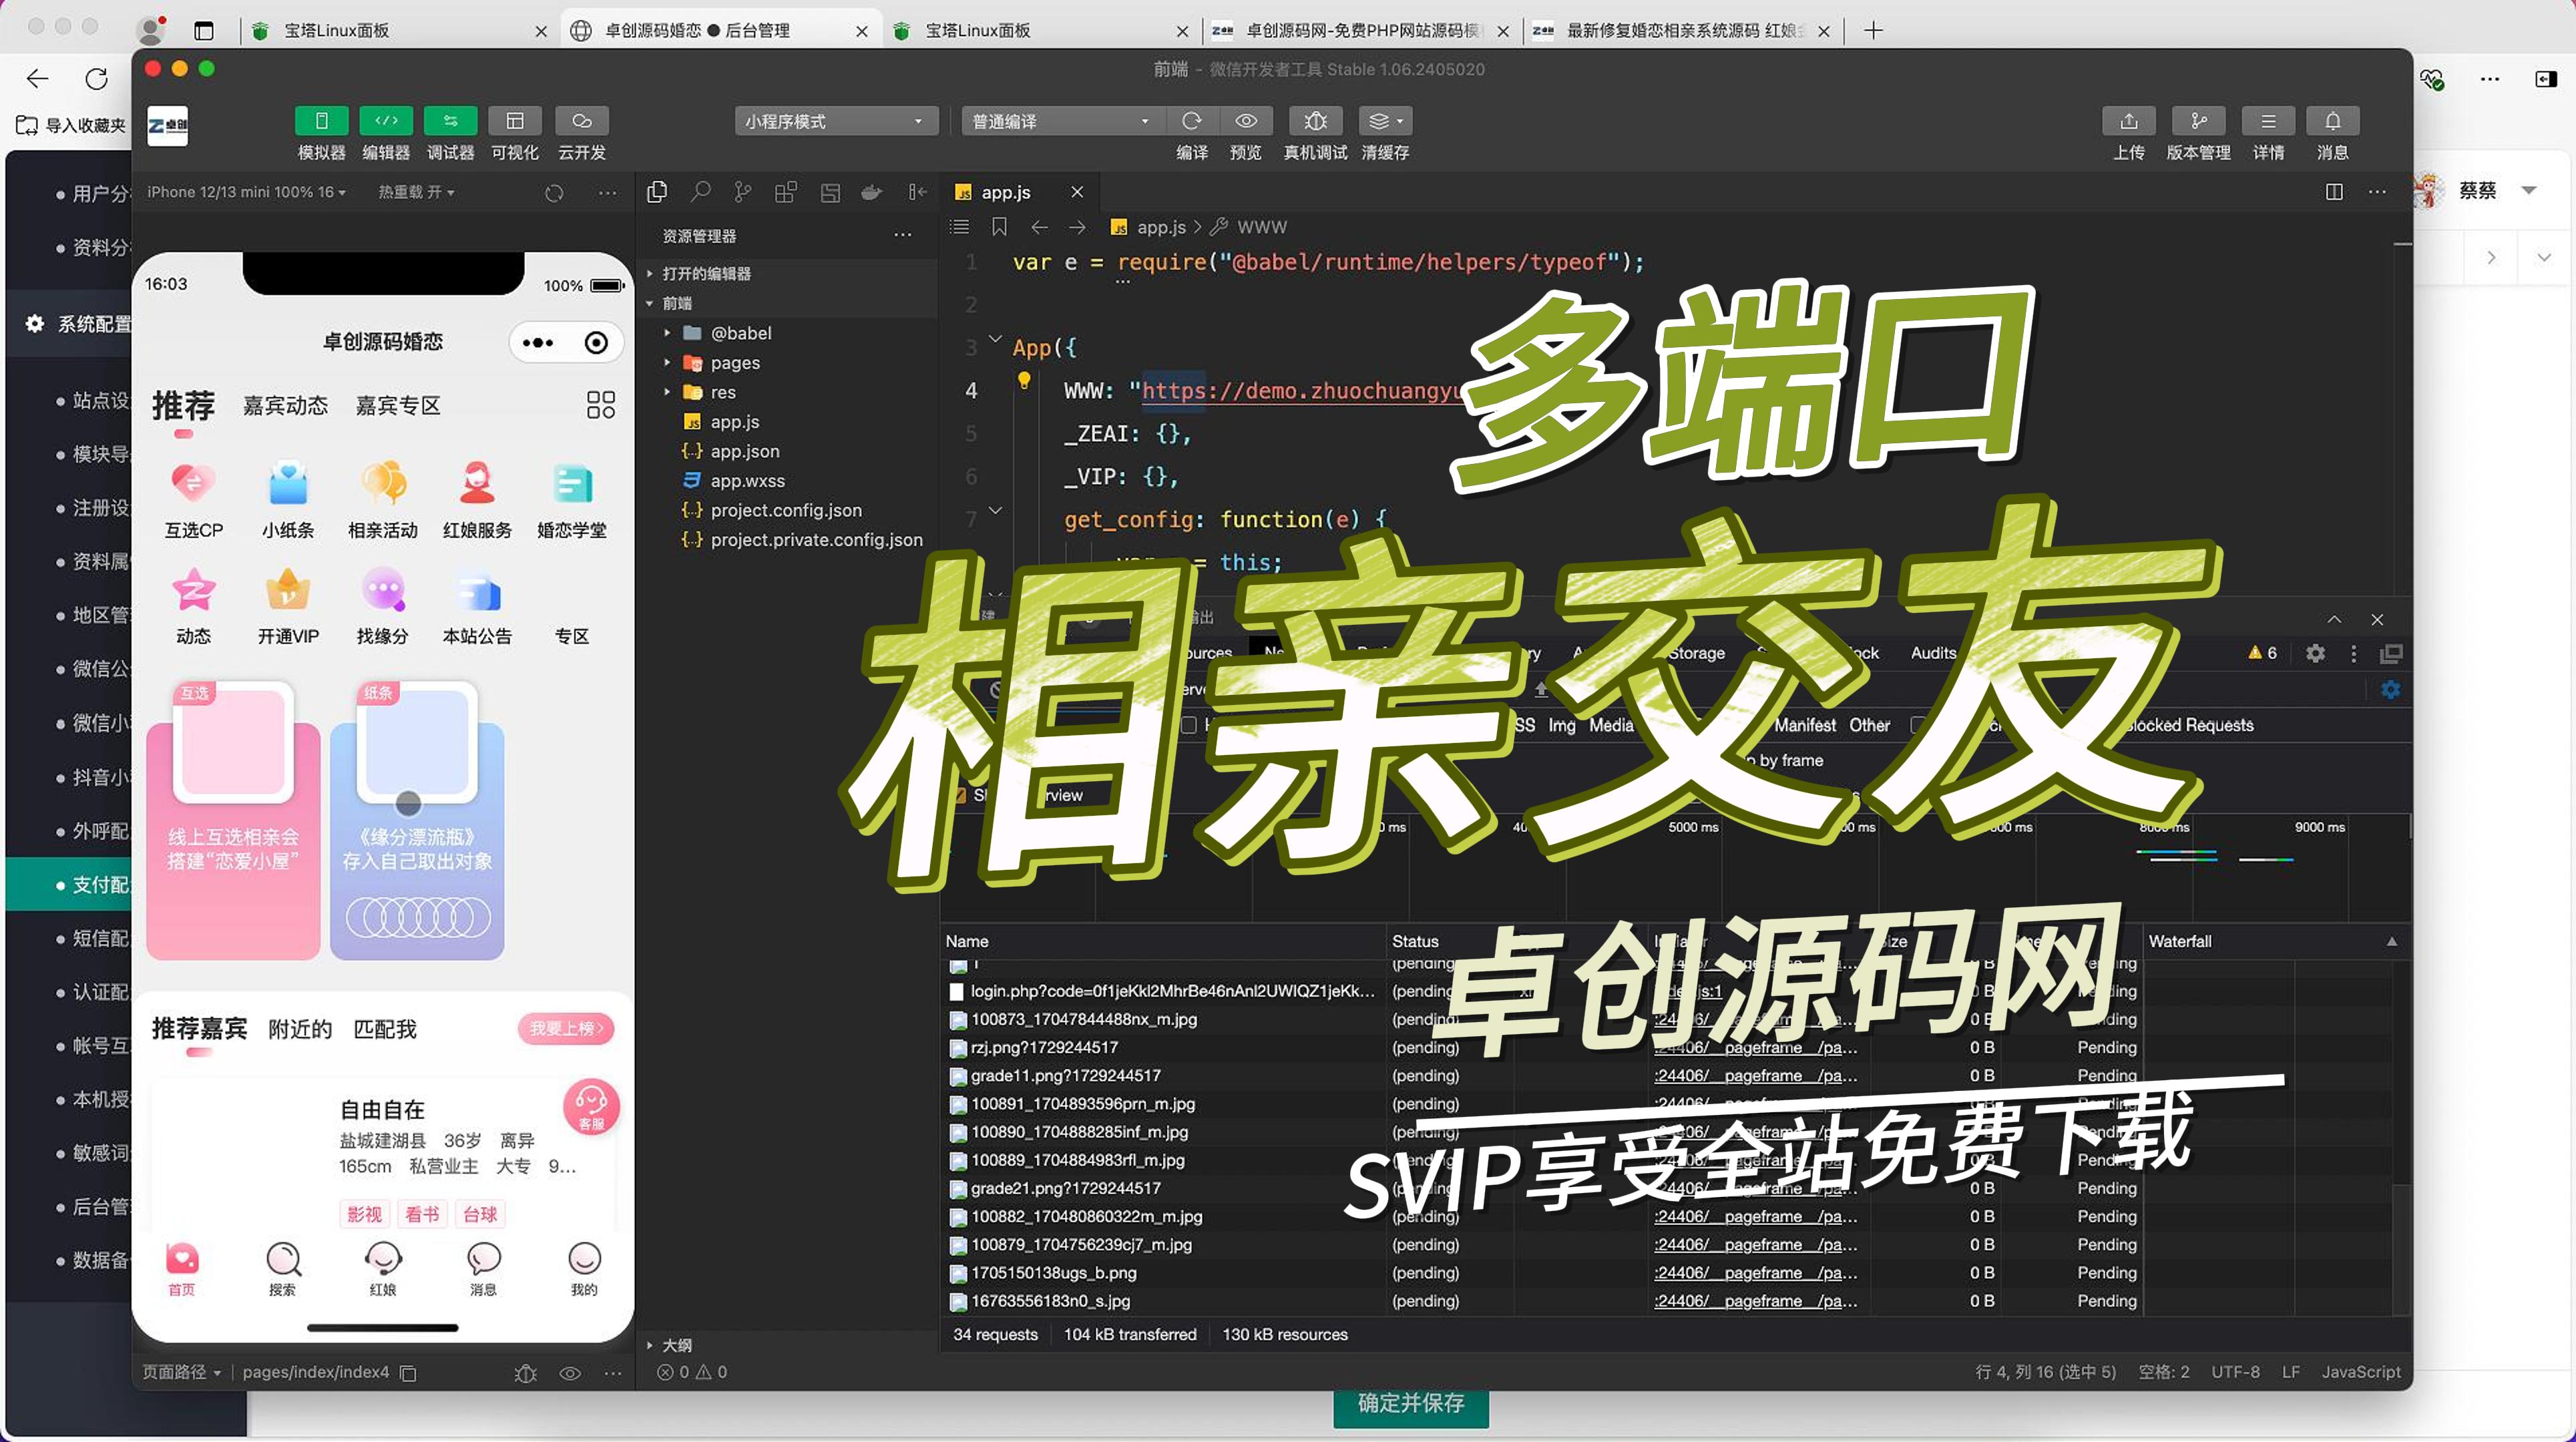The image size is (2576, 1442).
Task: Toggle the 编辑器 editor panel button
Action: 386,122
